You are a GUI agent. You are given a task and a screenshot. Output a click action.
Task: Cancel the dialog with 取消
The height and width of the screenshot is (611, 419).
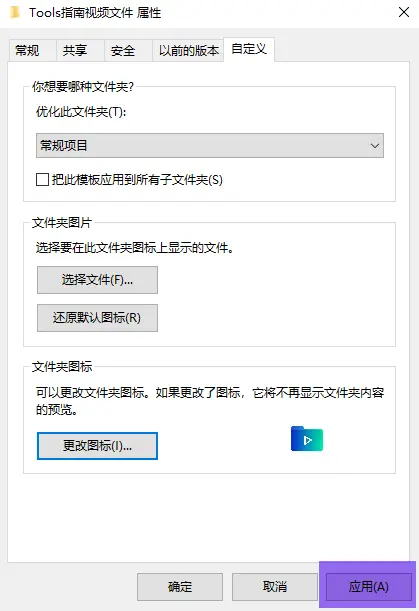click(275, 586)
